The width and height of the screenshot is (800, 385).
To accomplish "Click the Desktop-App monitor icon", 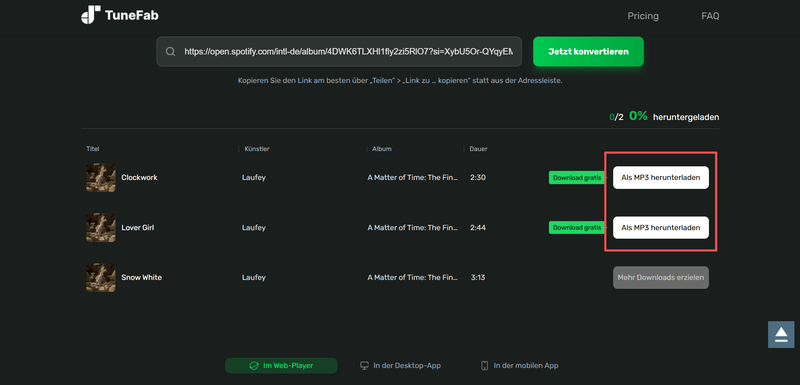I will [364, 366].
